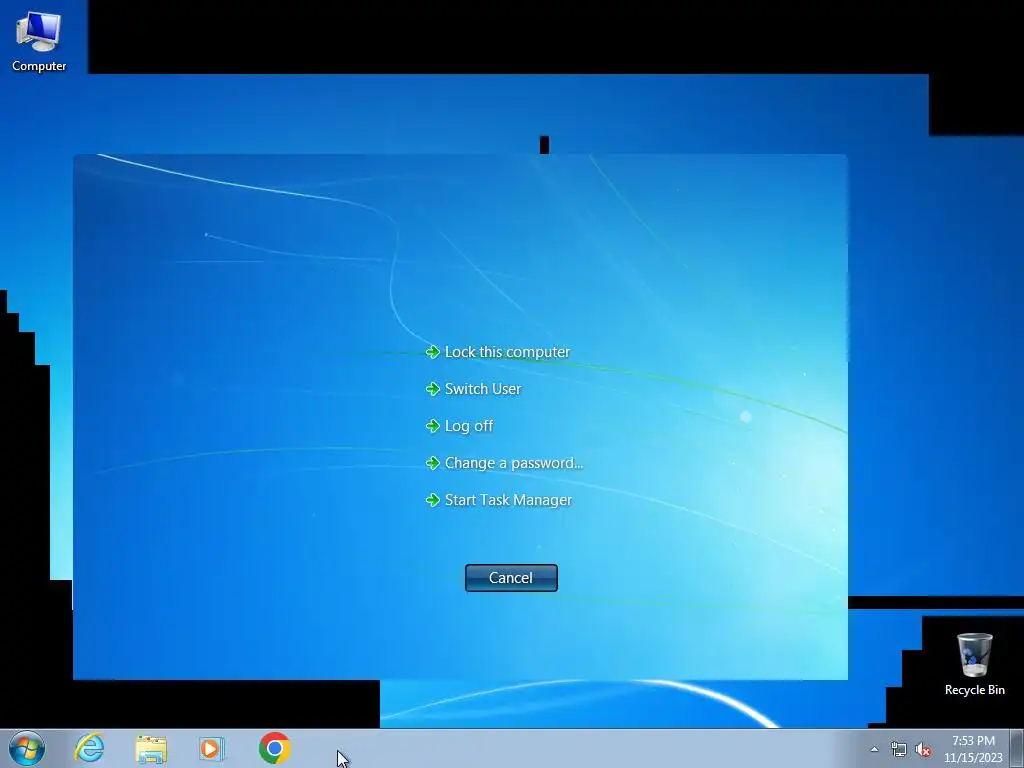Open the network status tray icon
Image resolution: width=1024 pixels, height=768 pixels.
click(899, 749)
